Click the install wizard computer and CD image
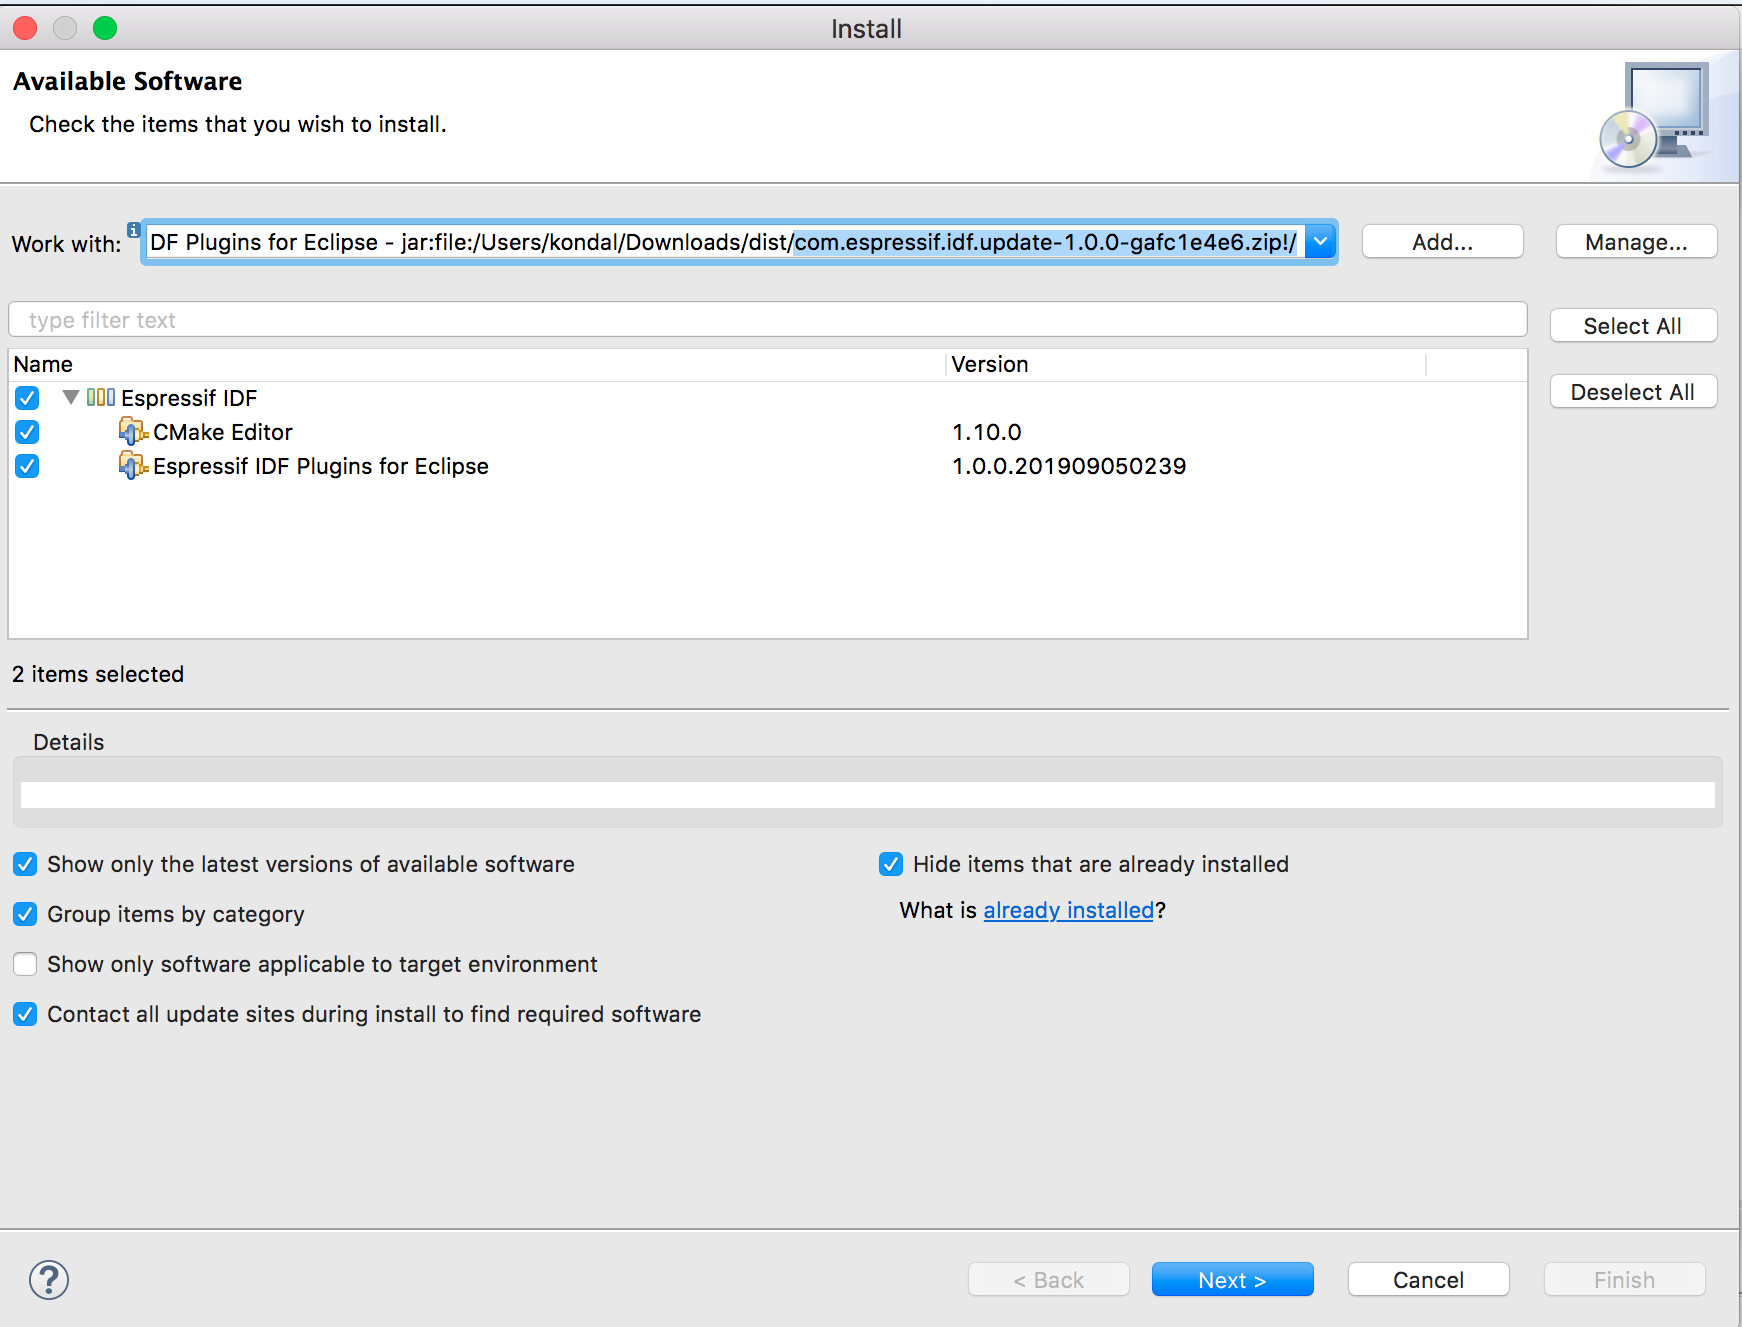This screenshot has height=1327, width=1742. 1654,116
